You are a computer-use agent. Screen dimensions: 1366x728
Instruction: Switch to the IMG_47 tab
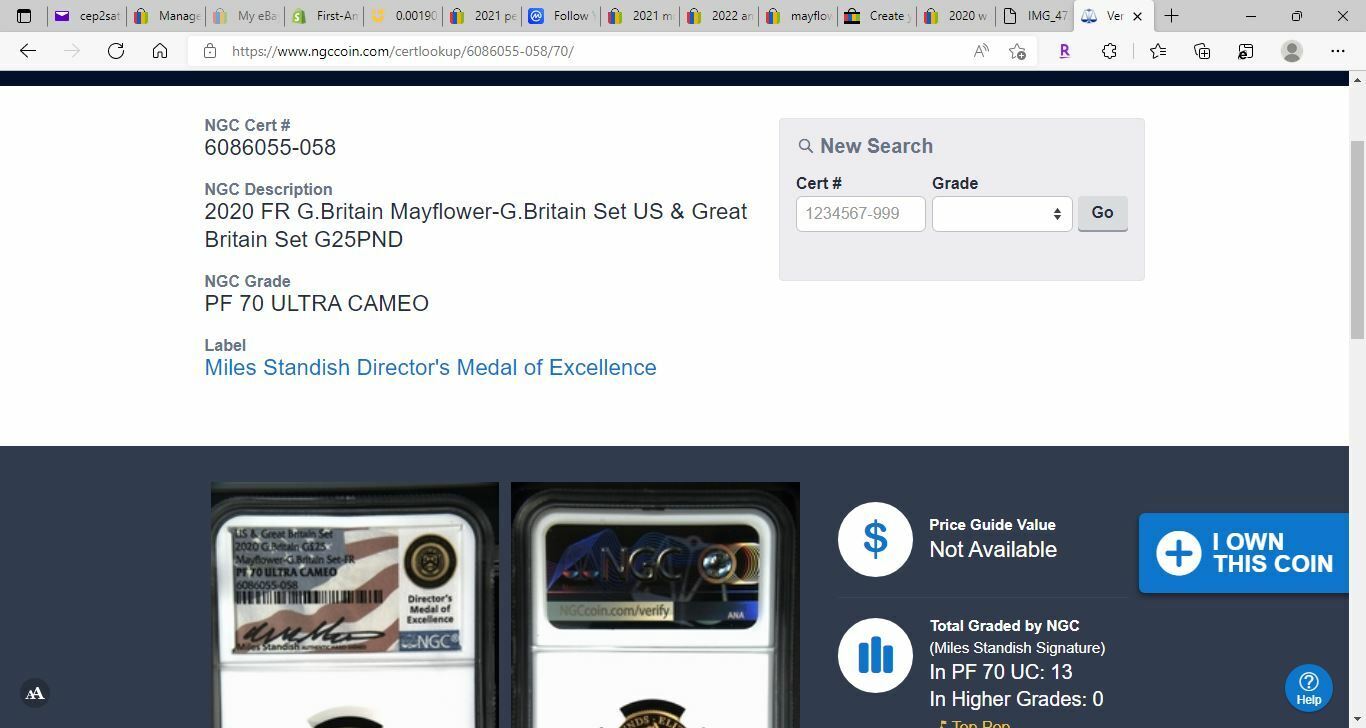point(1036,16)
